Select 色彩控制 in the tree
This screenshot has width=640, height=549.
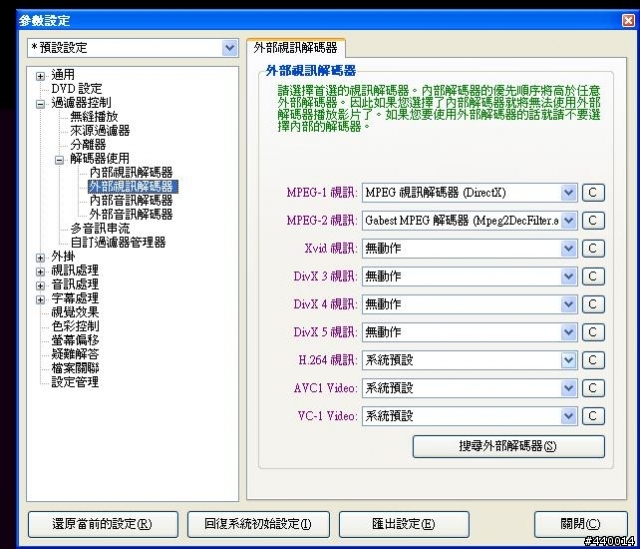pos(75,326)
